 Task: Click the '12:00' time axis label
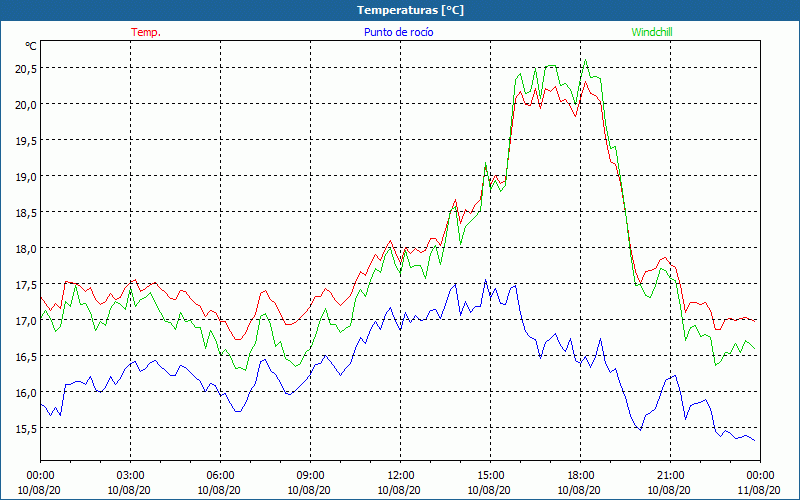click(401, 476)
